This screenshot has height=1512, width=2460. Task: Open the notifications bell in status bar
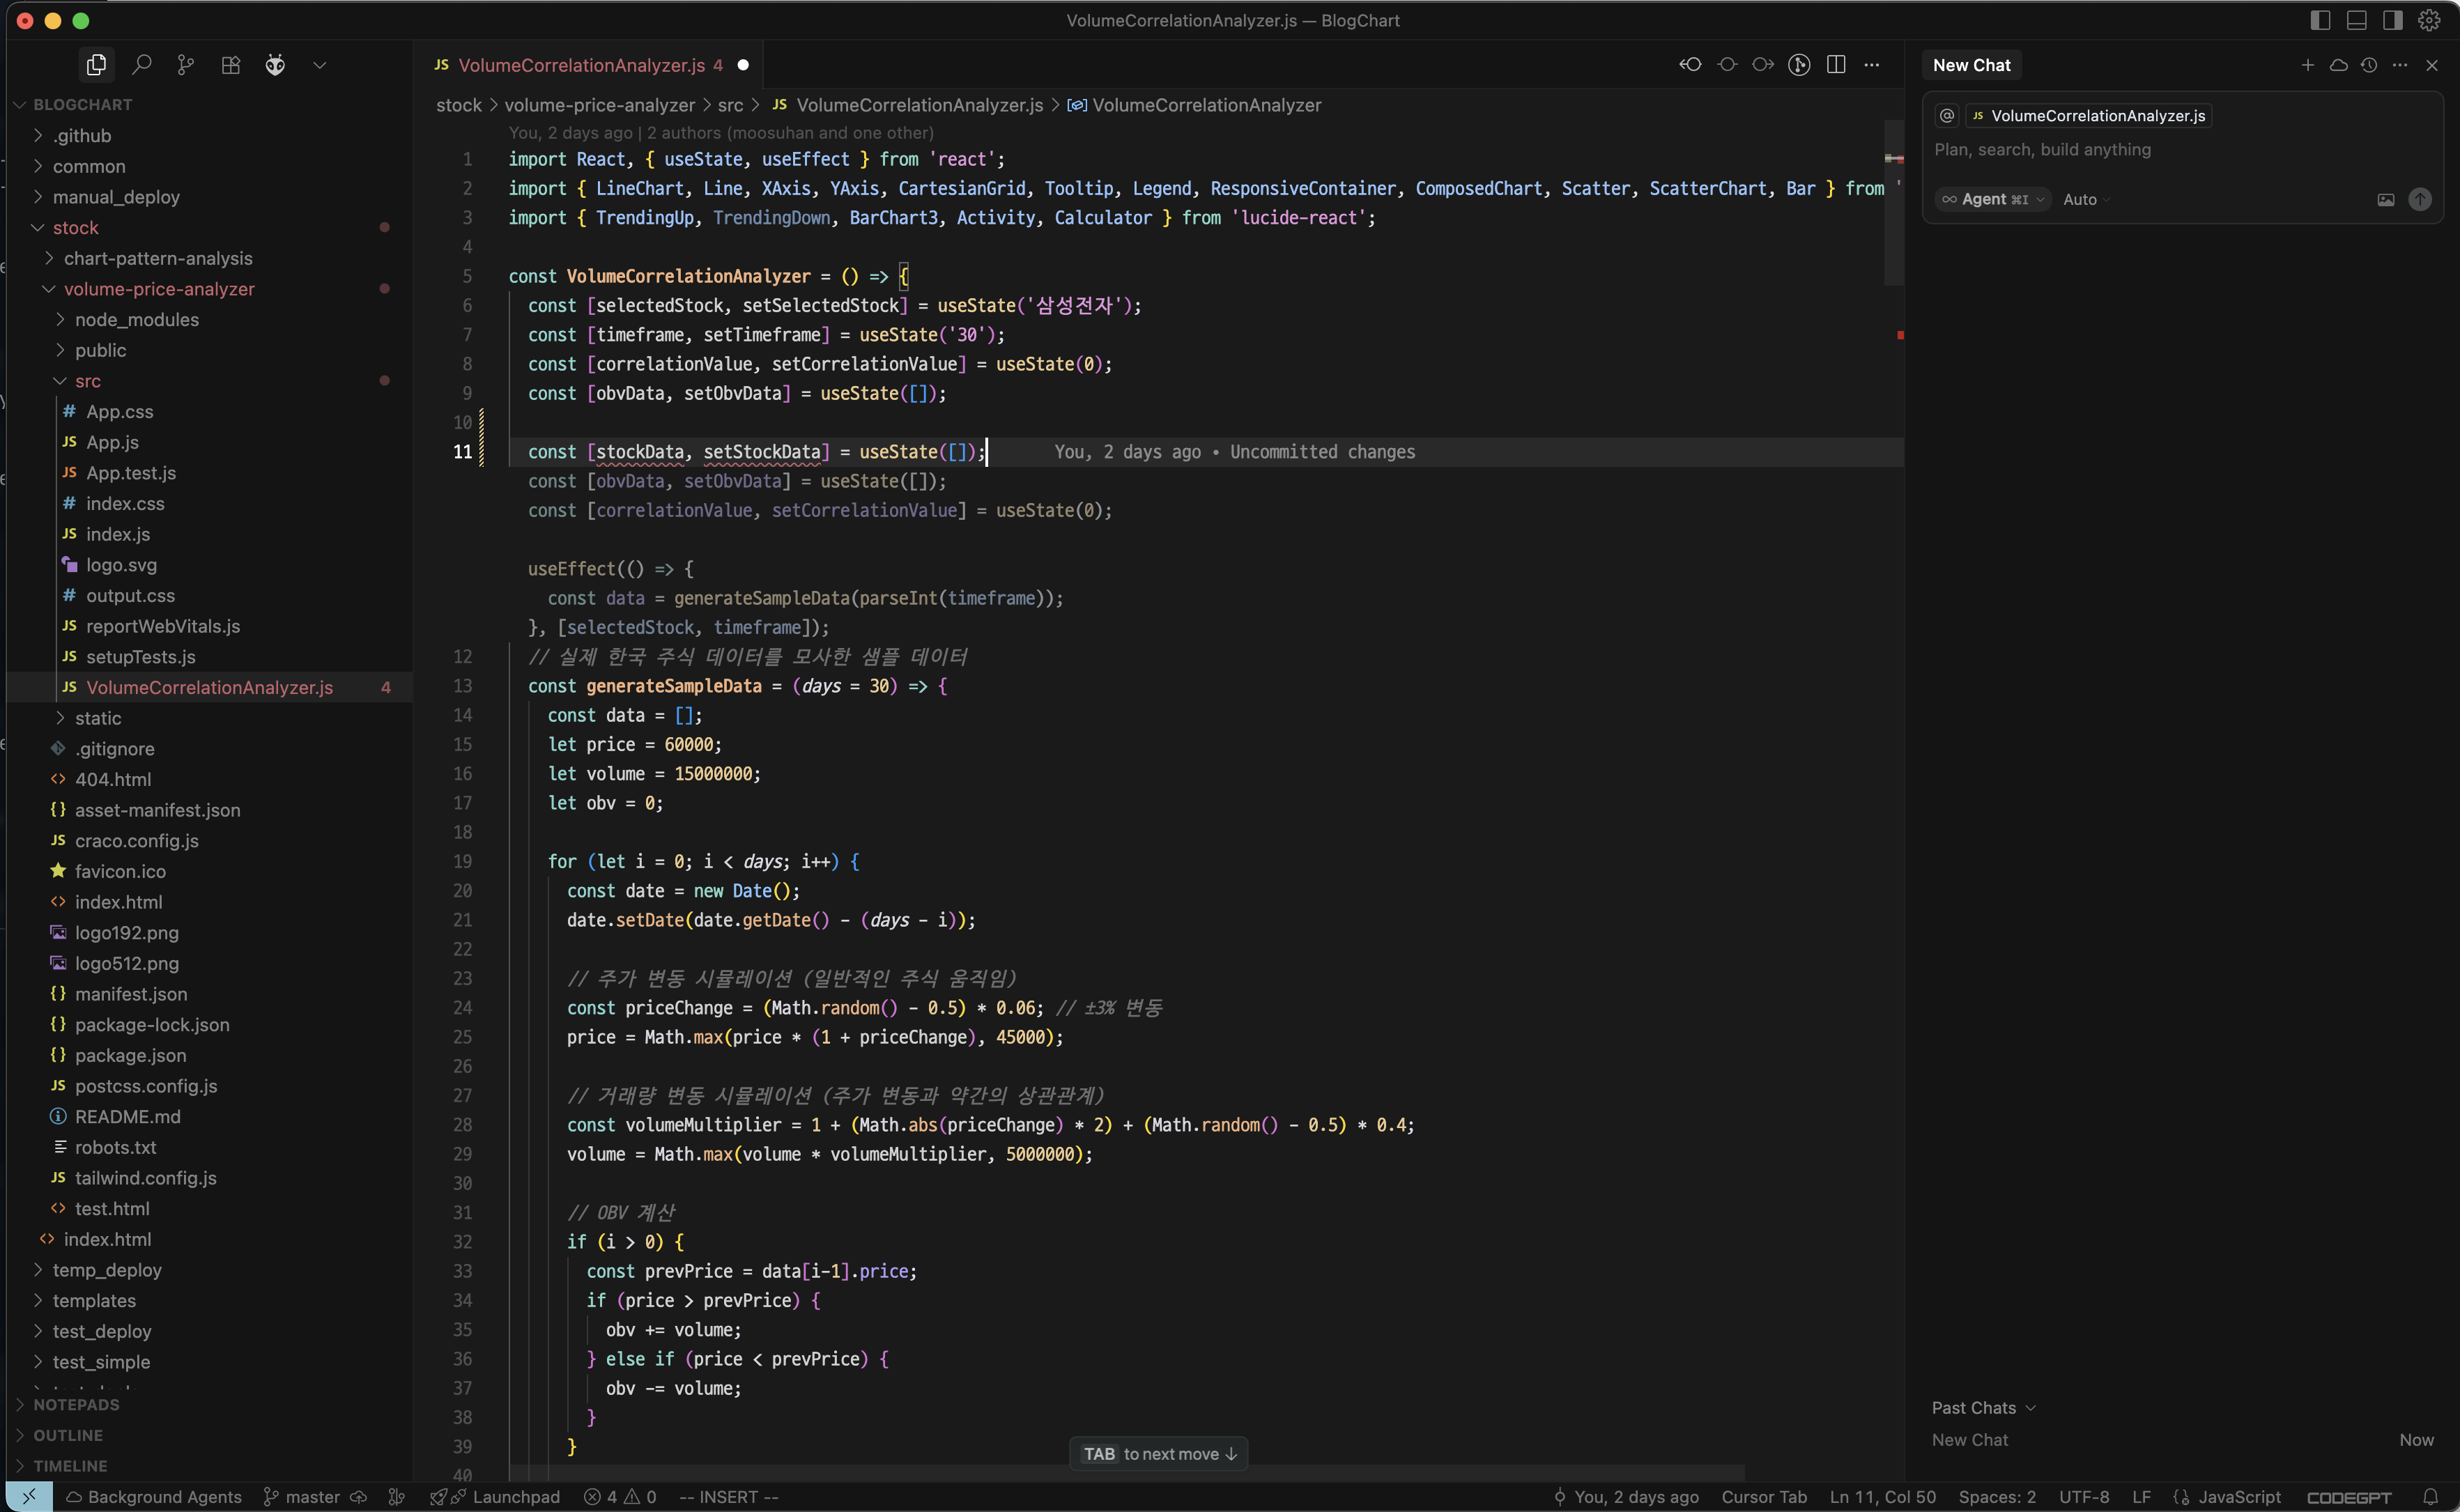click(2431, 1497)
